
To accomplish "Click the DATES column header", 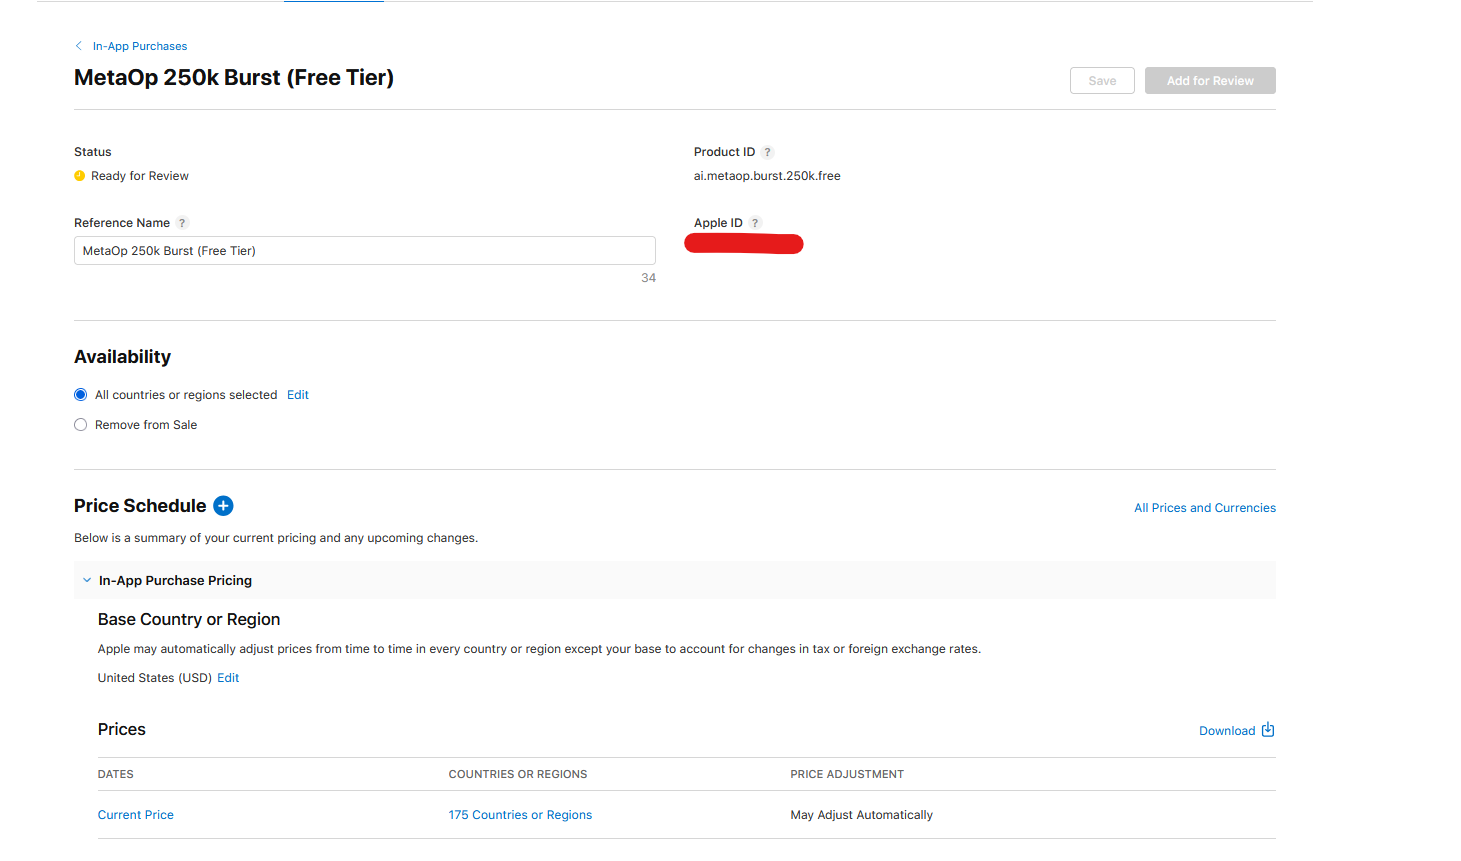I will click(116, 774).
